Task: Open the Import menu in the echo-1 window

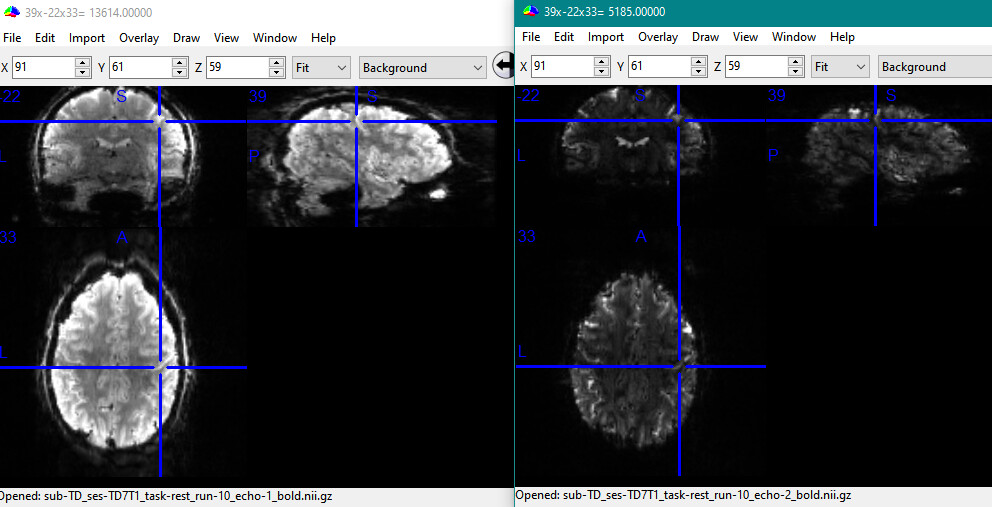Action: [x=87, y=38]
